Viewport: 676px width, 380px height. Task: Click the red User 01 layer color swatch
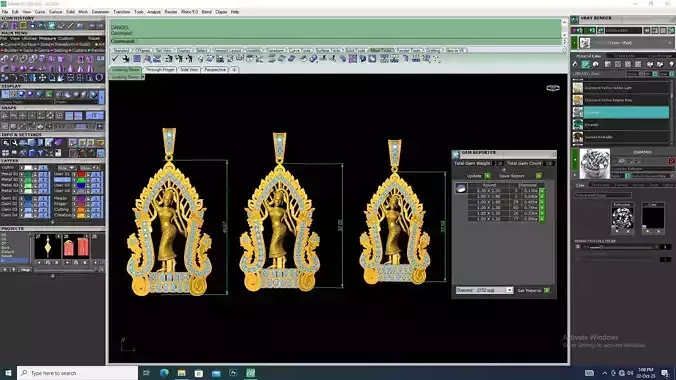click(x=81, y=174)
